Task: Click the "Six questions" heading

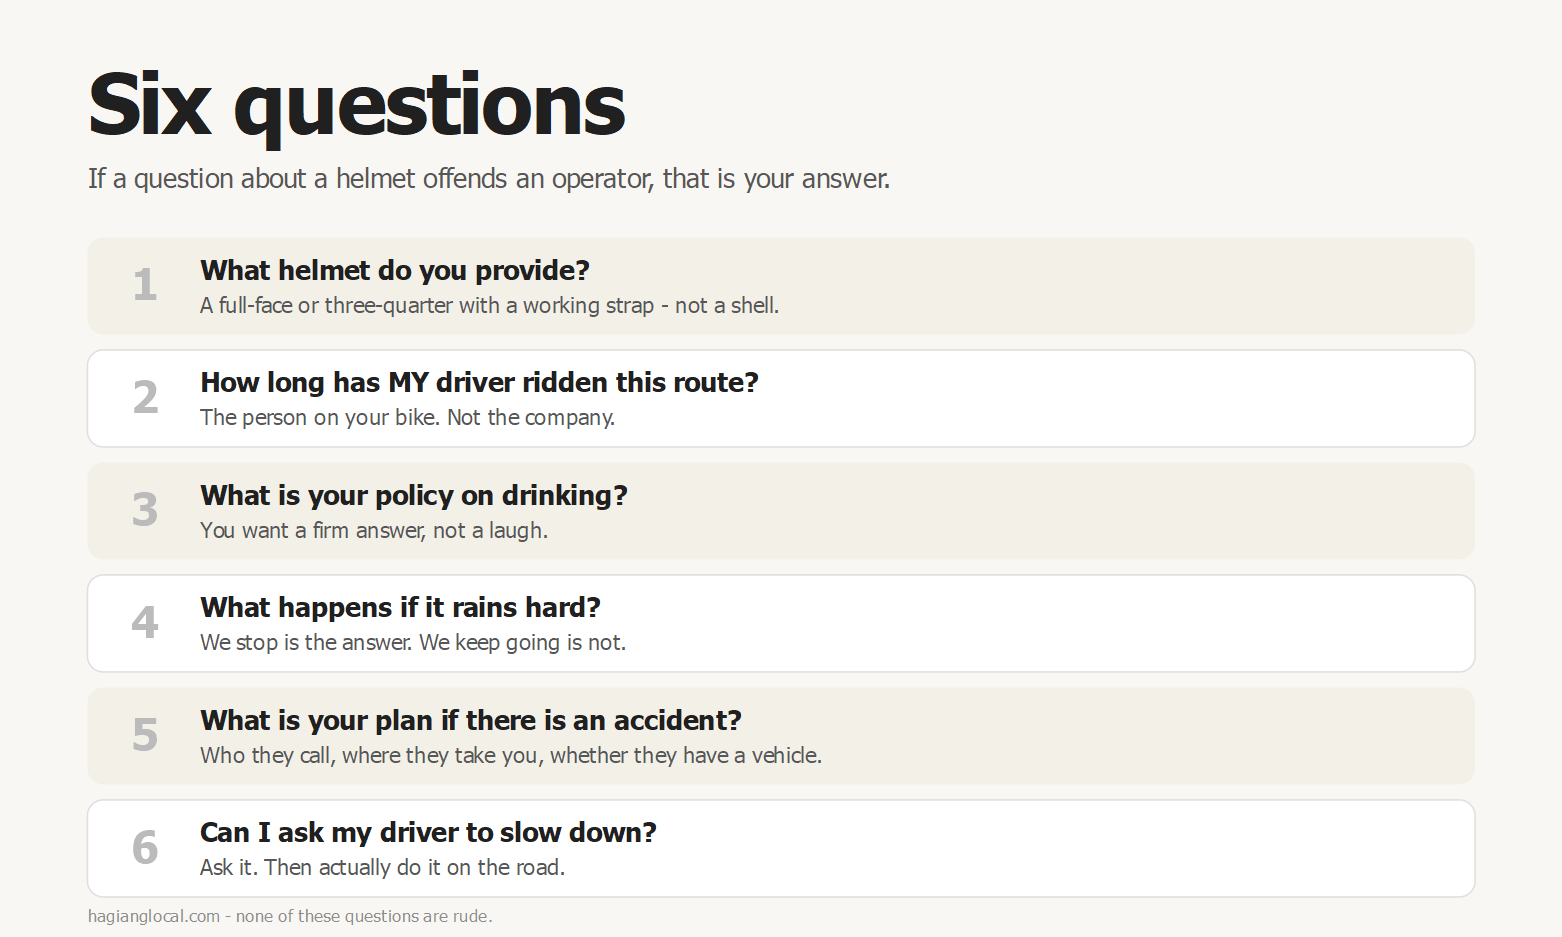Action: pyautogui.click(x=356, y=107)
